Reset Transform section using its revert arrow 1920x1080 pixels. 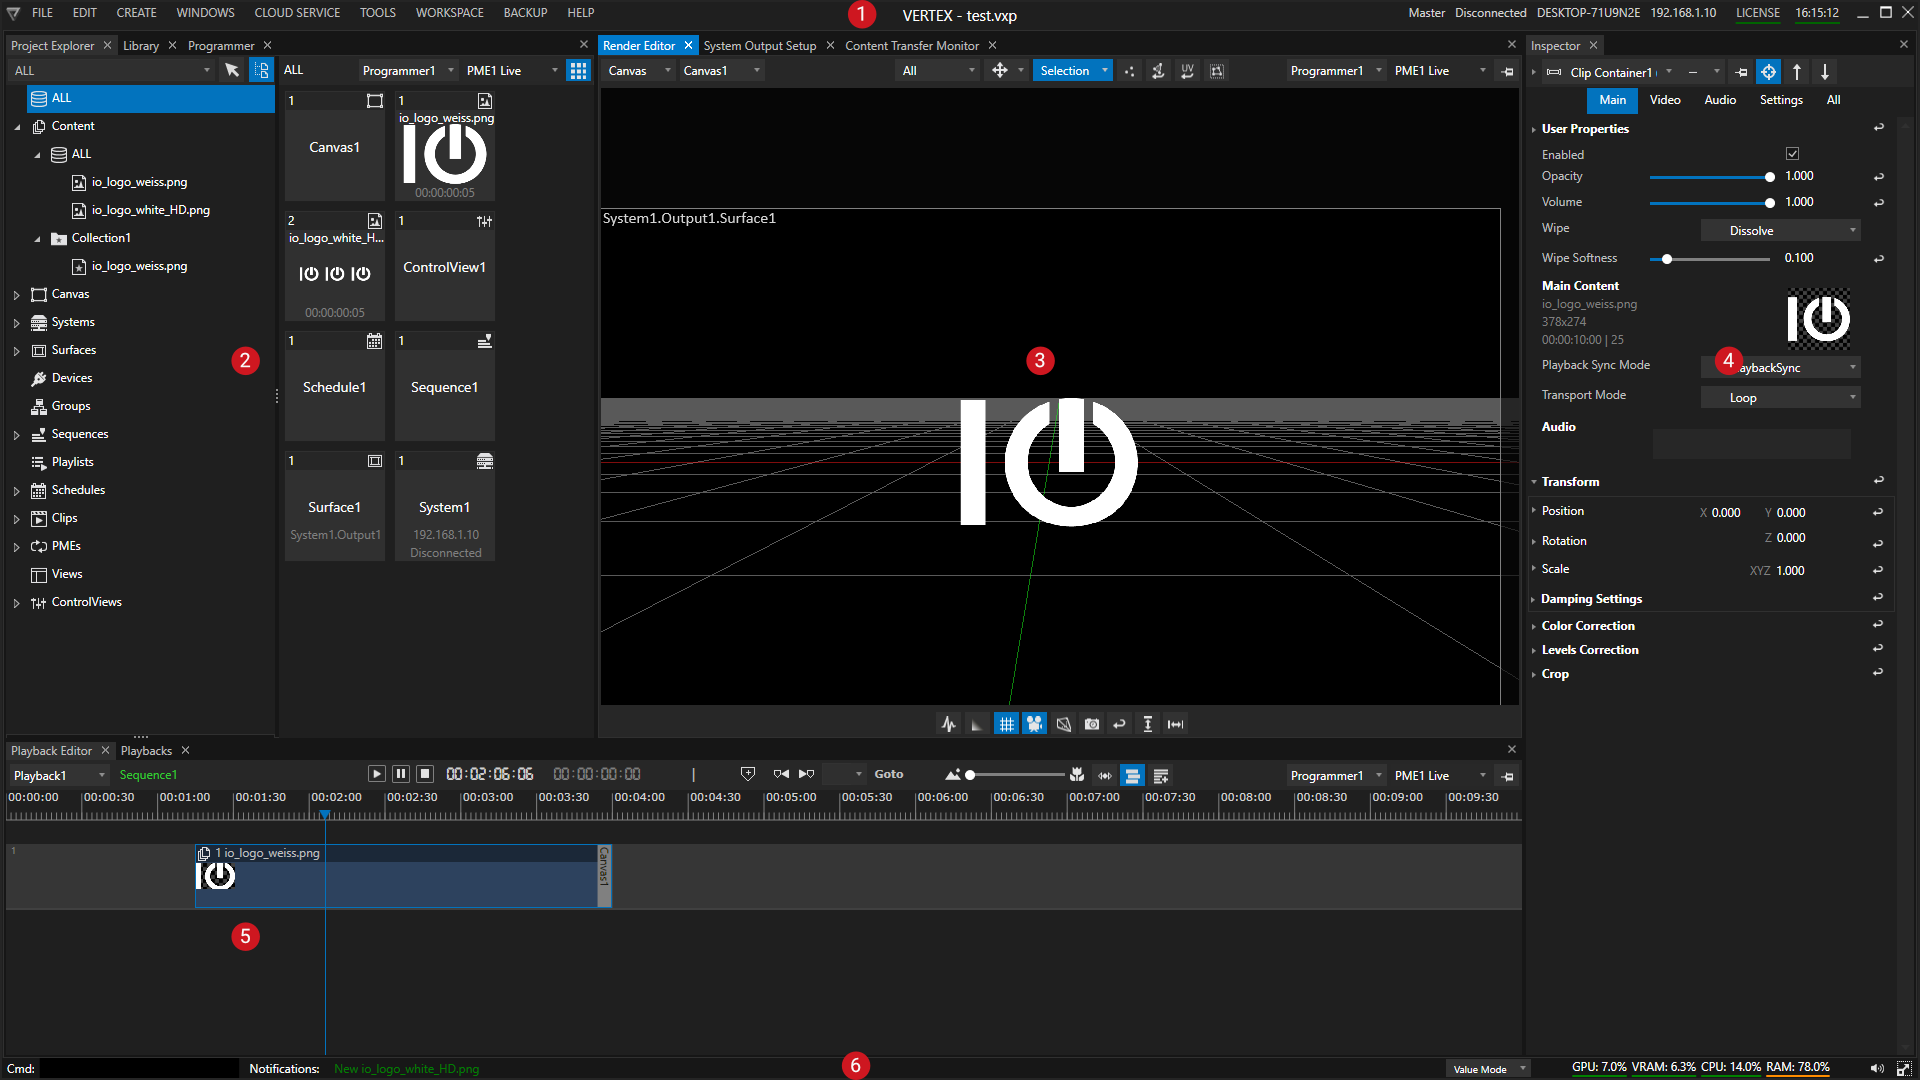tap(1878, 481)
